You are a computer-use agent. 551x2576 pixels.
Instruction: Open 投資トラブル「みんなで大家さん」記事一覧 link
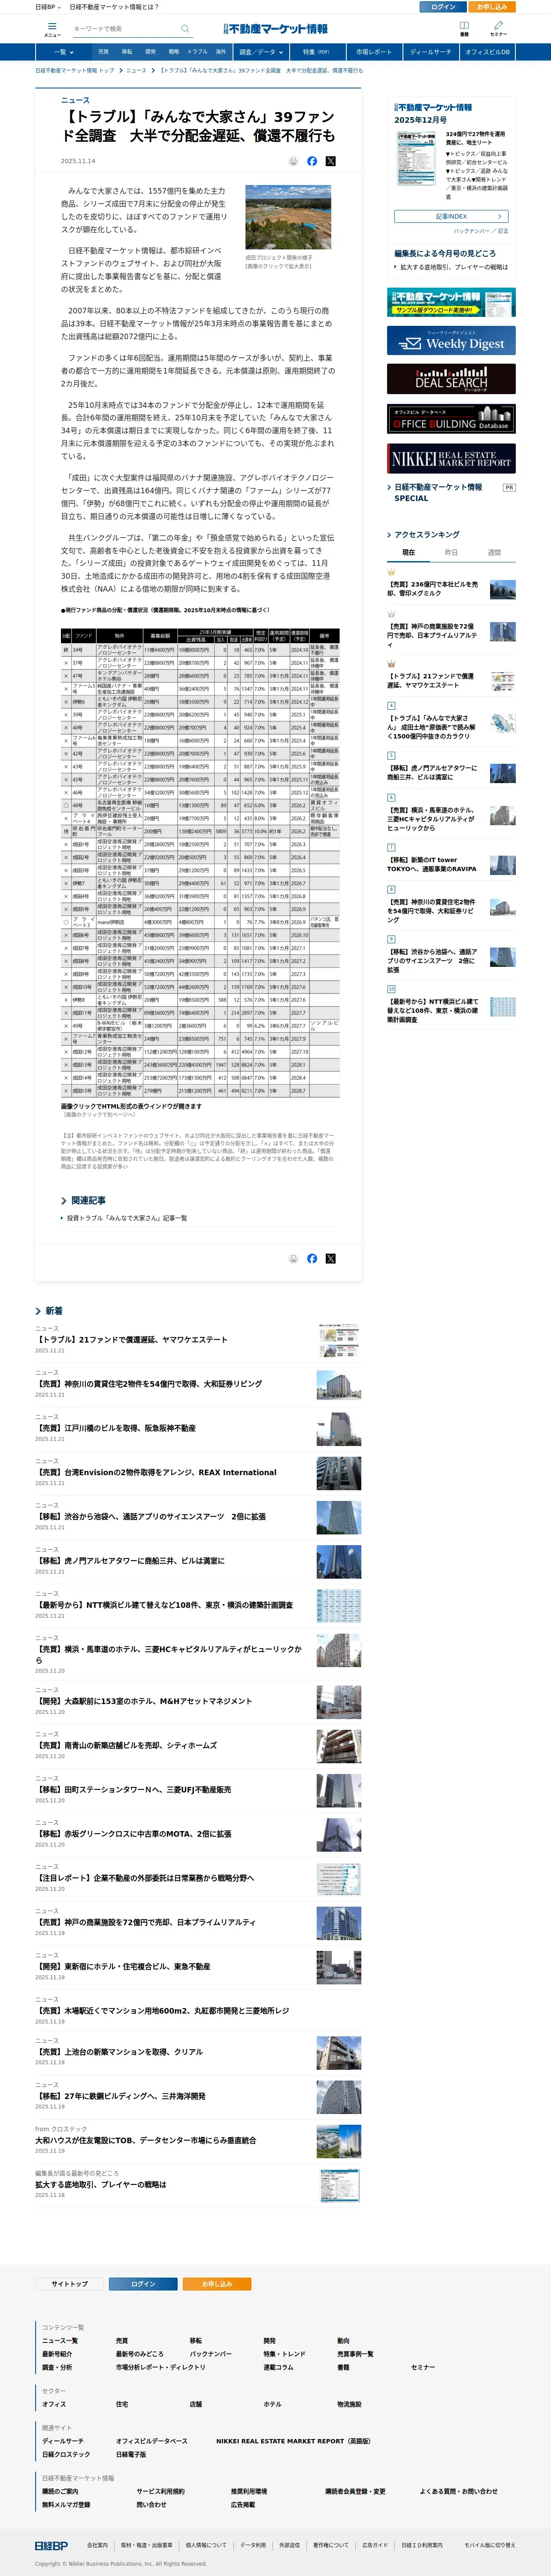(127, 1218)
